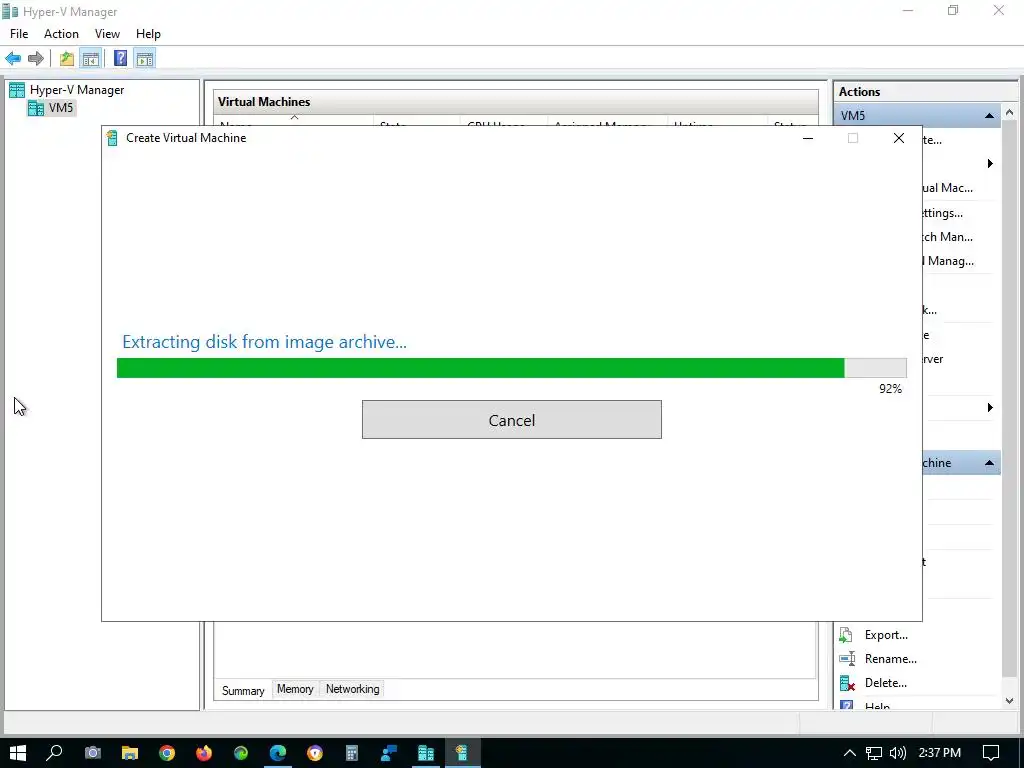Click the Rename... action link
Viewport: 1024px width, 768px height.
(x=891, y=659)
